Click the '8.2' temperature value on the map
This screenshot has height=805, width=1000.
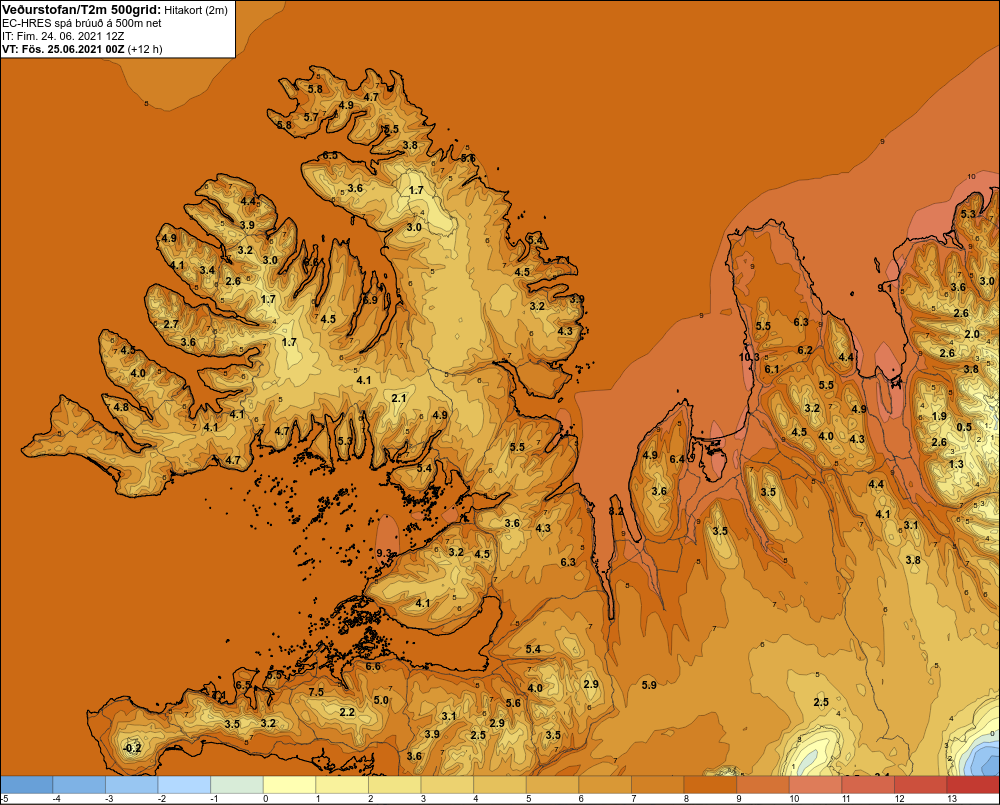pyautogui.click(x=616, y=512)
